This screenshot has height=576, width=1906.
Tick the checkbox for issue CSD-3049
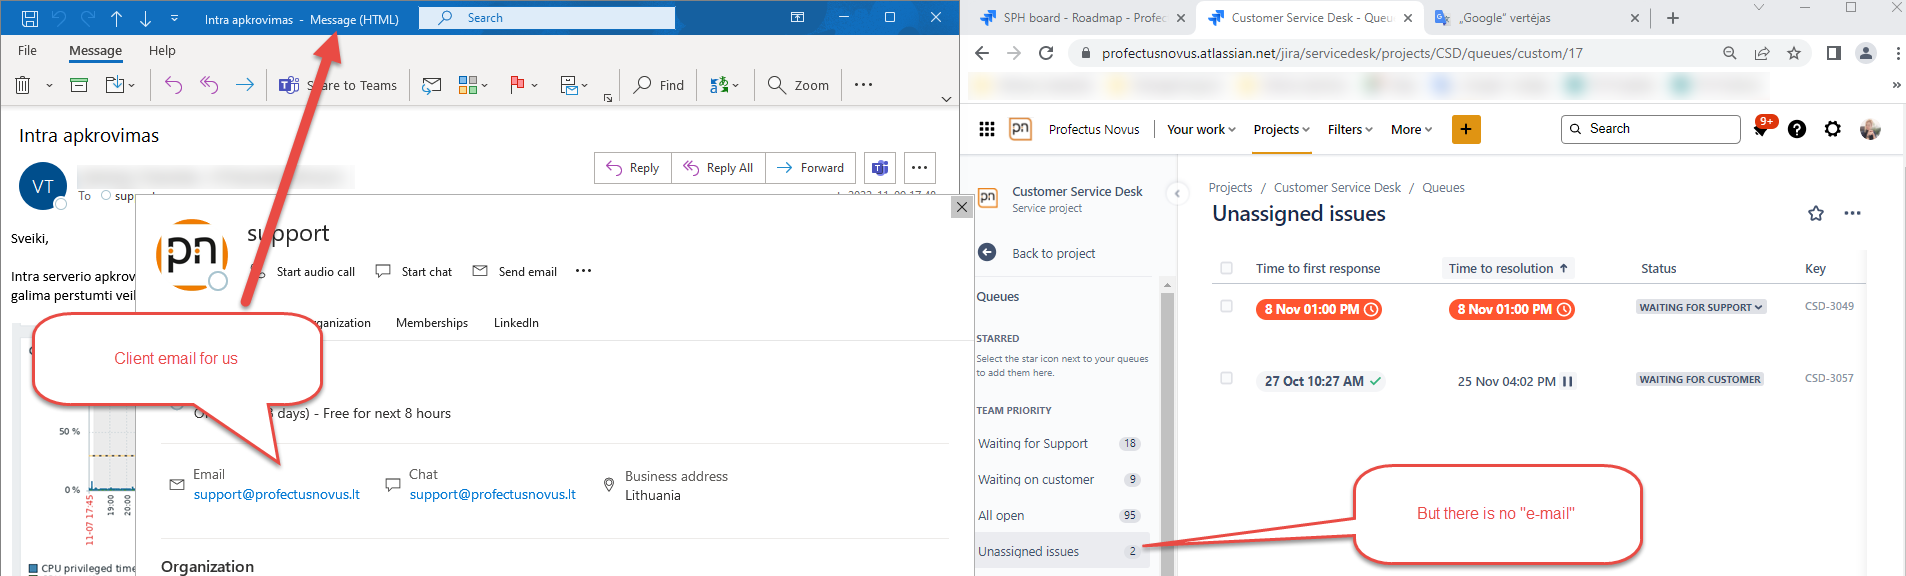pos(1226,306)
